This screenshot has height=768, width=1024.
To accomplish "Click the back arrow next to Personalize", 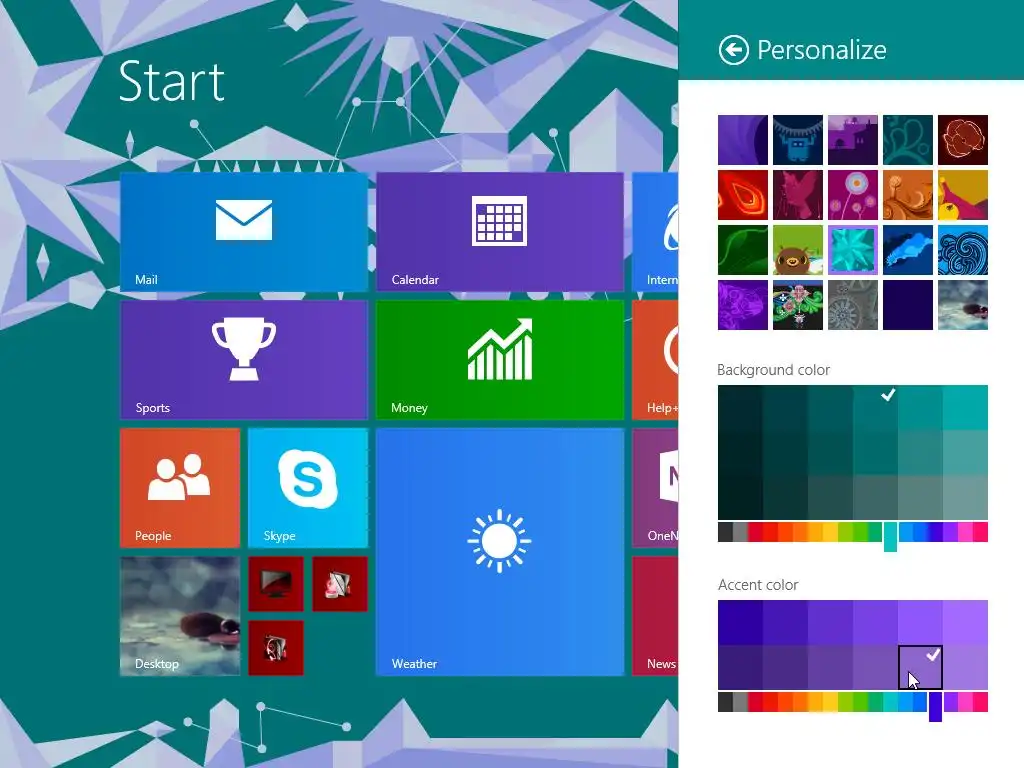I will click(733, 50).
